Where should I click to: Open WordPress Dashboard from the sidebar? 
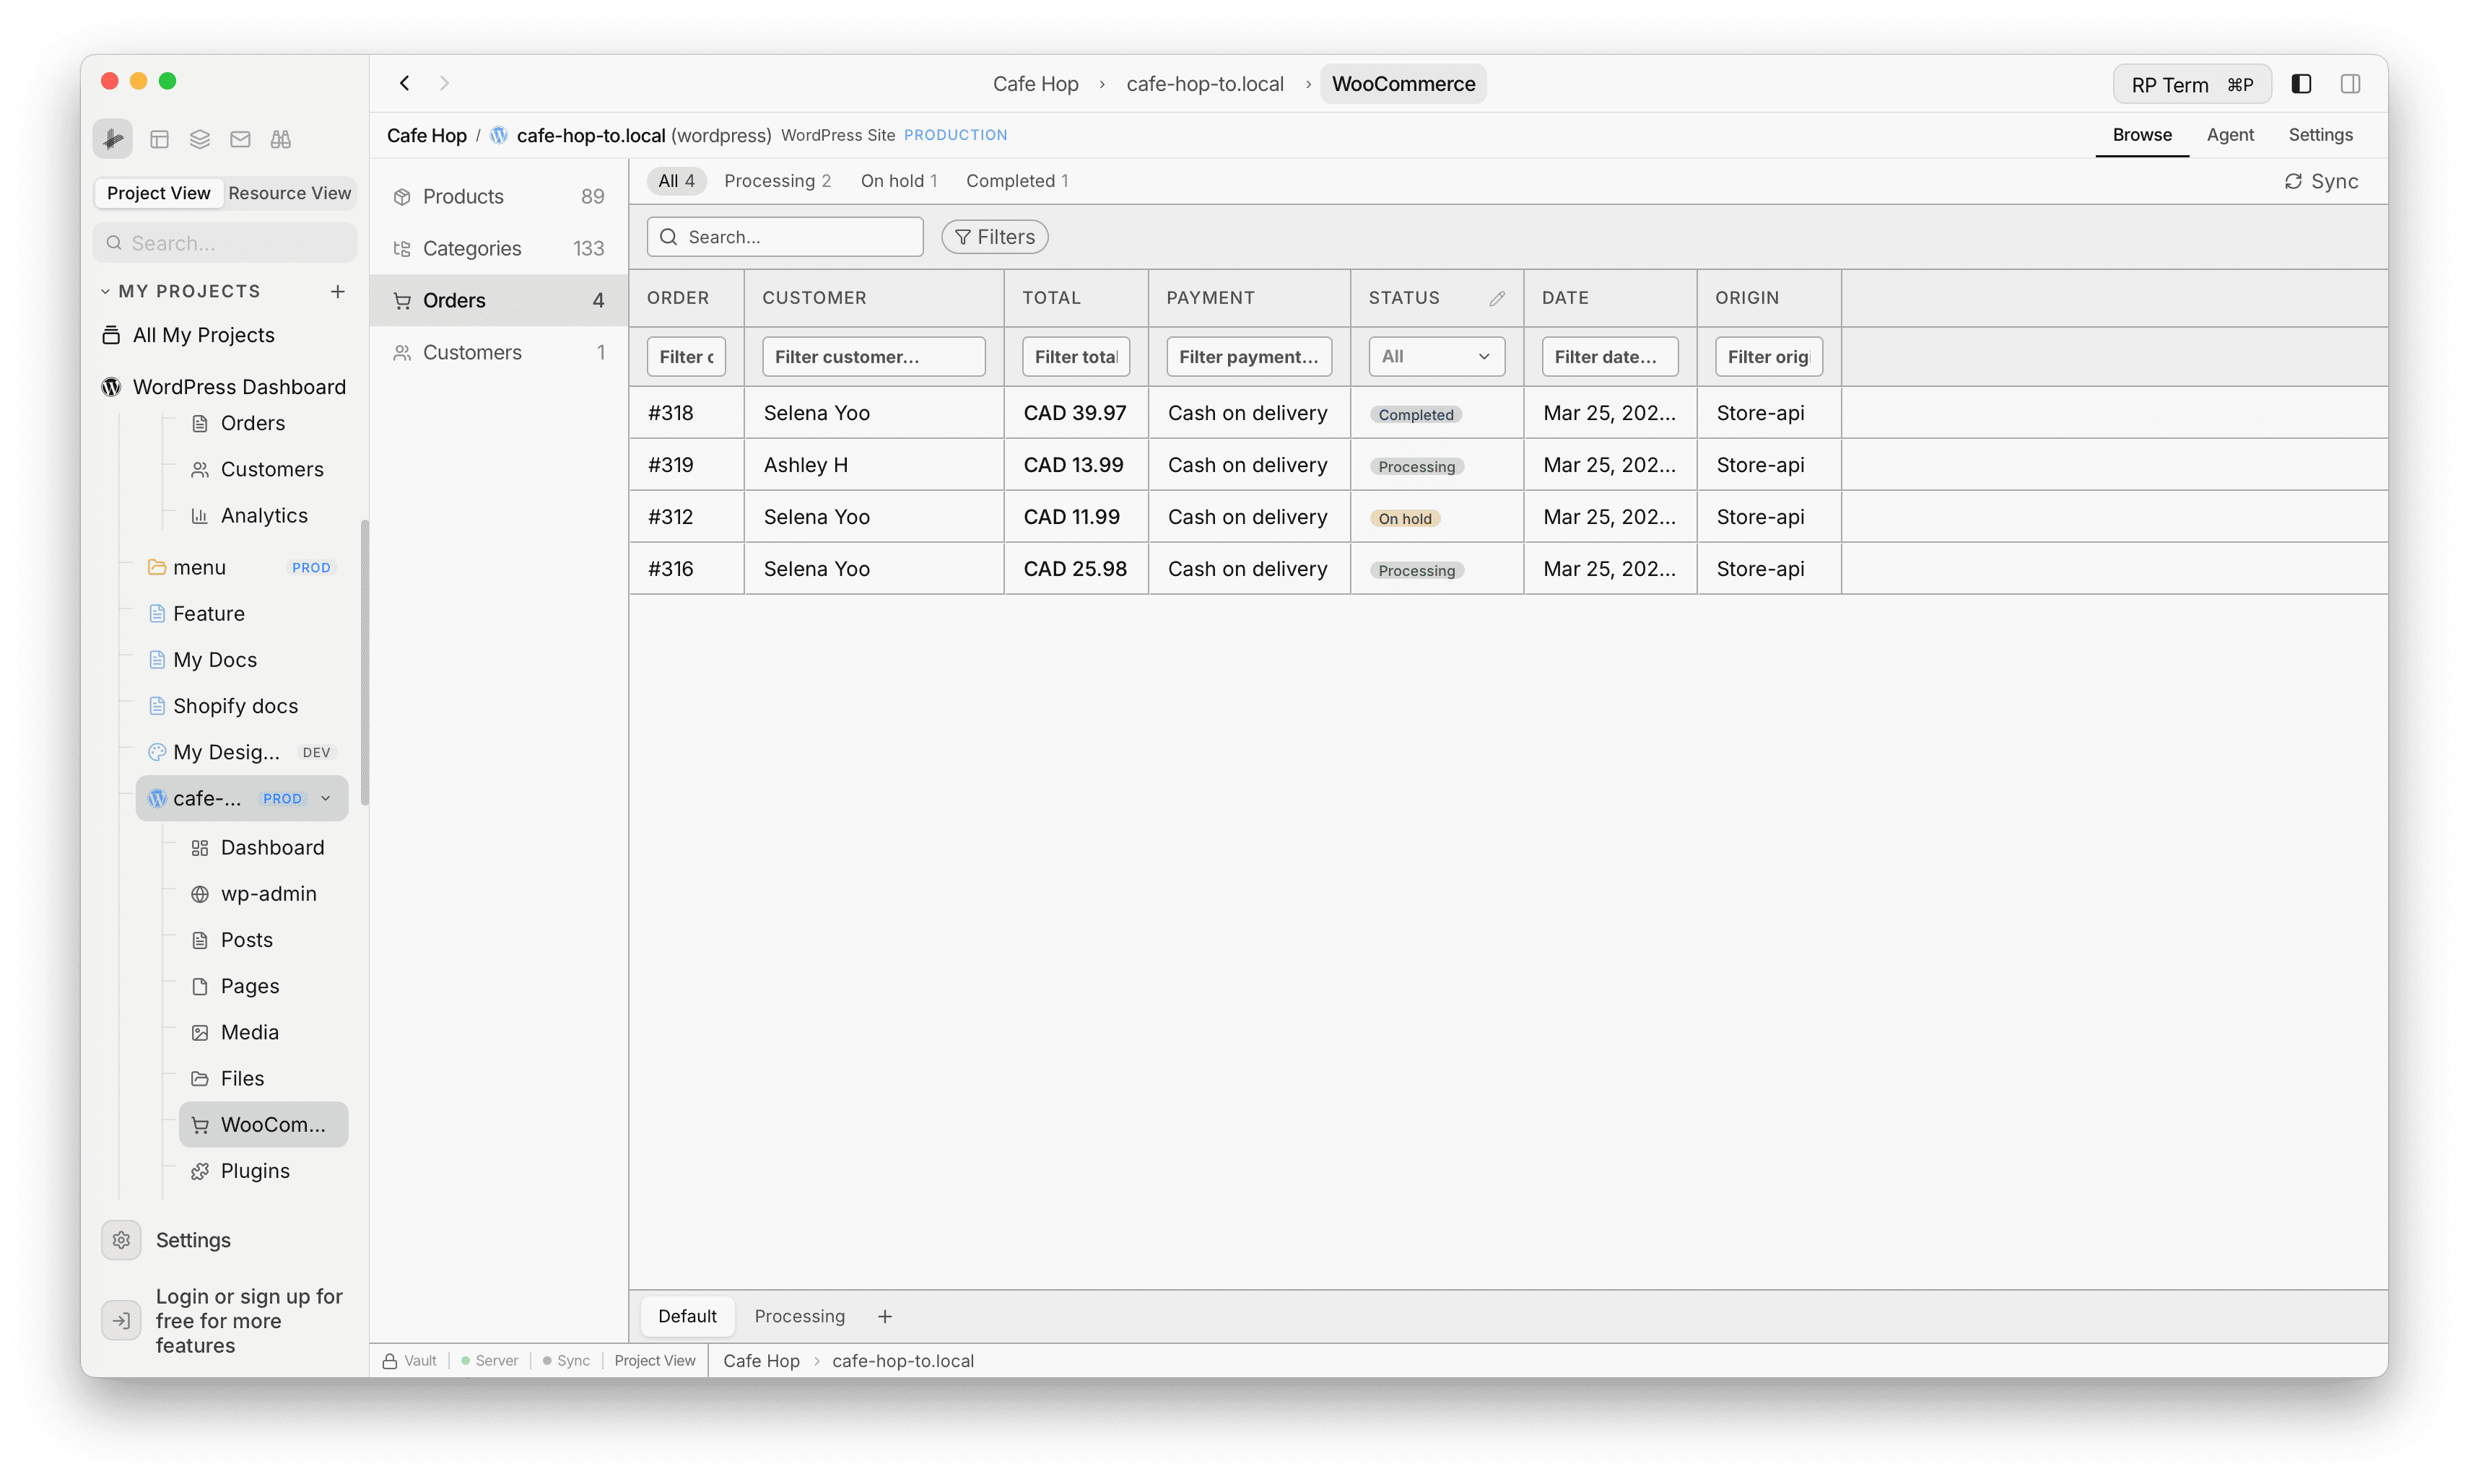point(239,387)
